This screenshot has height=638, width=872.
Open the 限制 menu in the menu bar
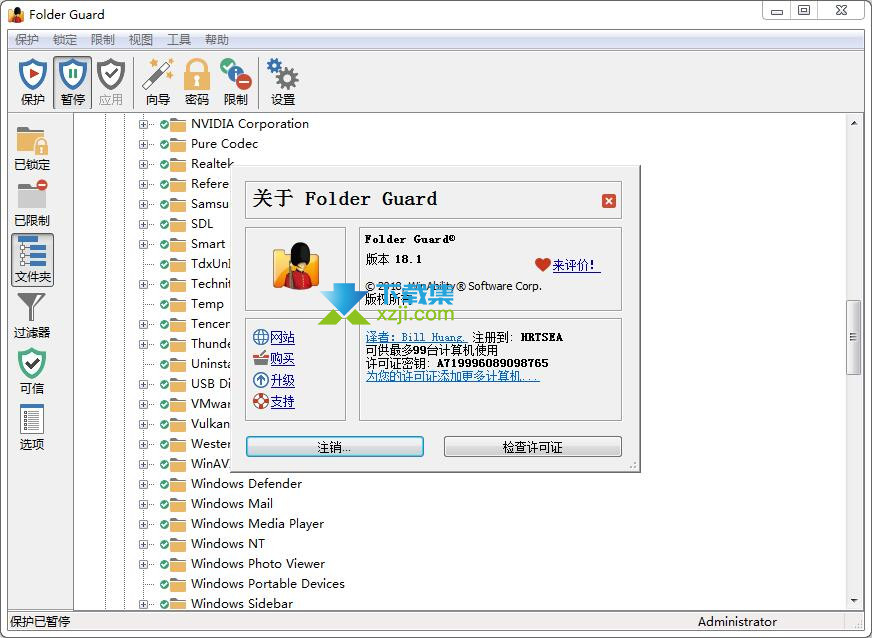click(x=102, y=40)
